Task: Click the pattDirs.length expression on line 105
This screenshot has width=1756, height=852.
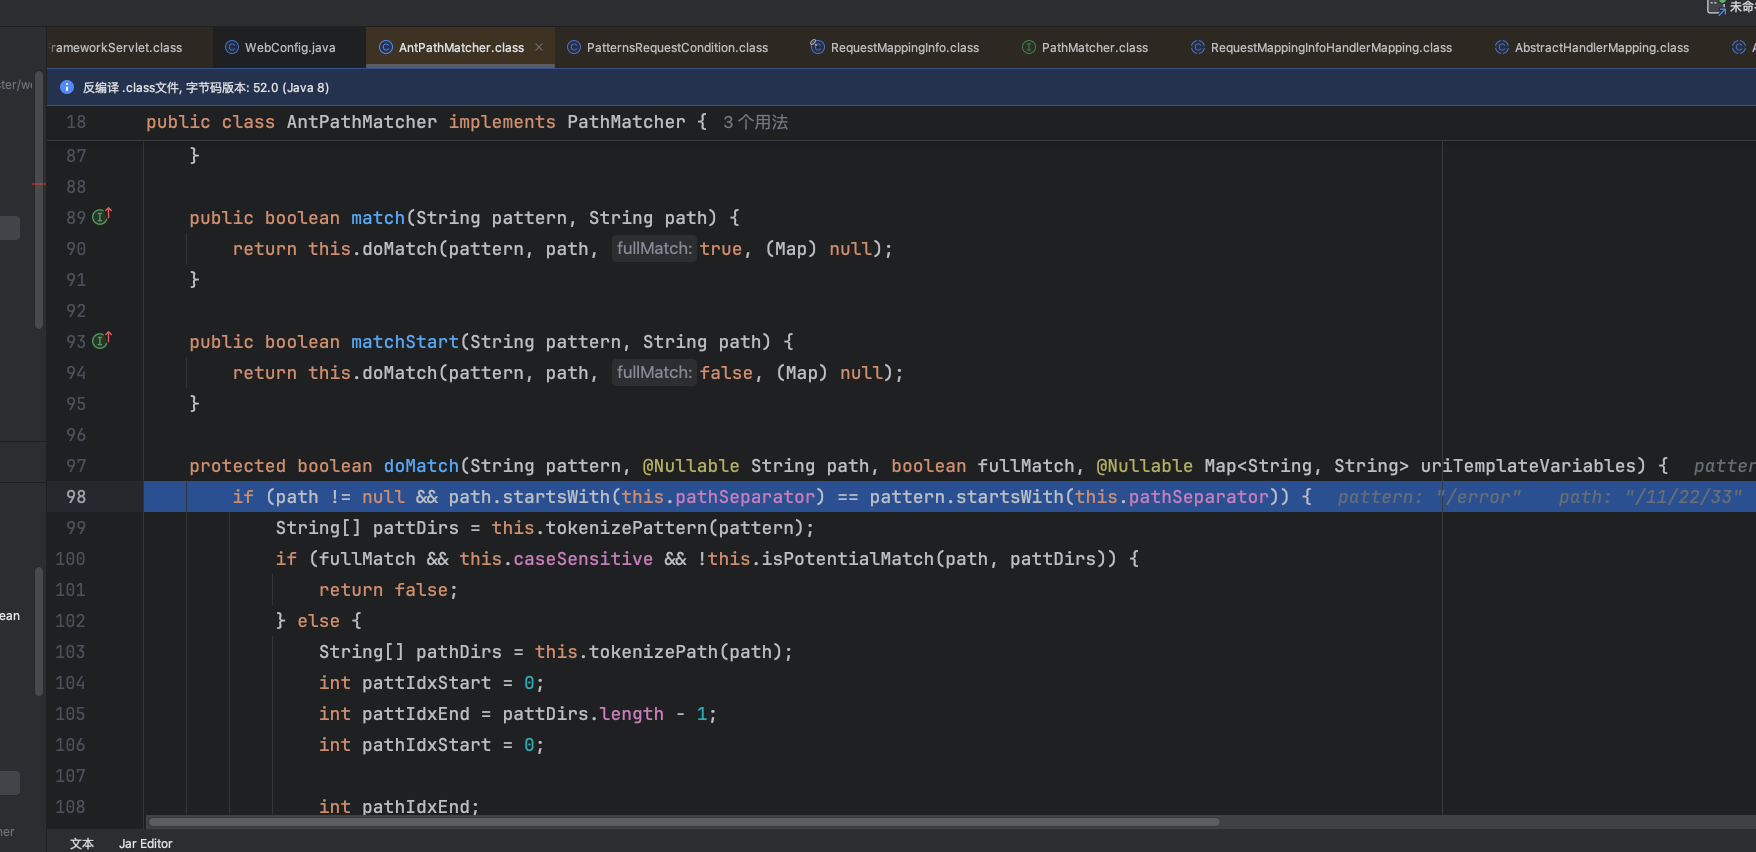Action: 583,714
